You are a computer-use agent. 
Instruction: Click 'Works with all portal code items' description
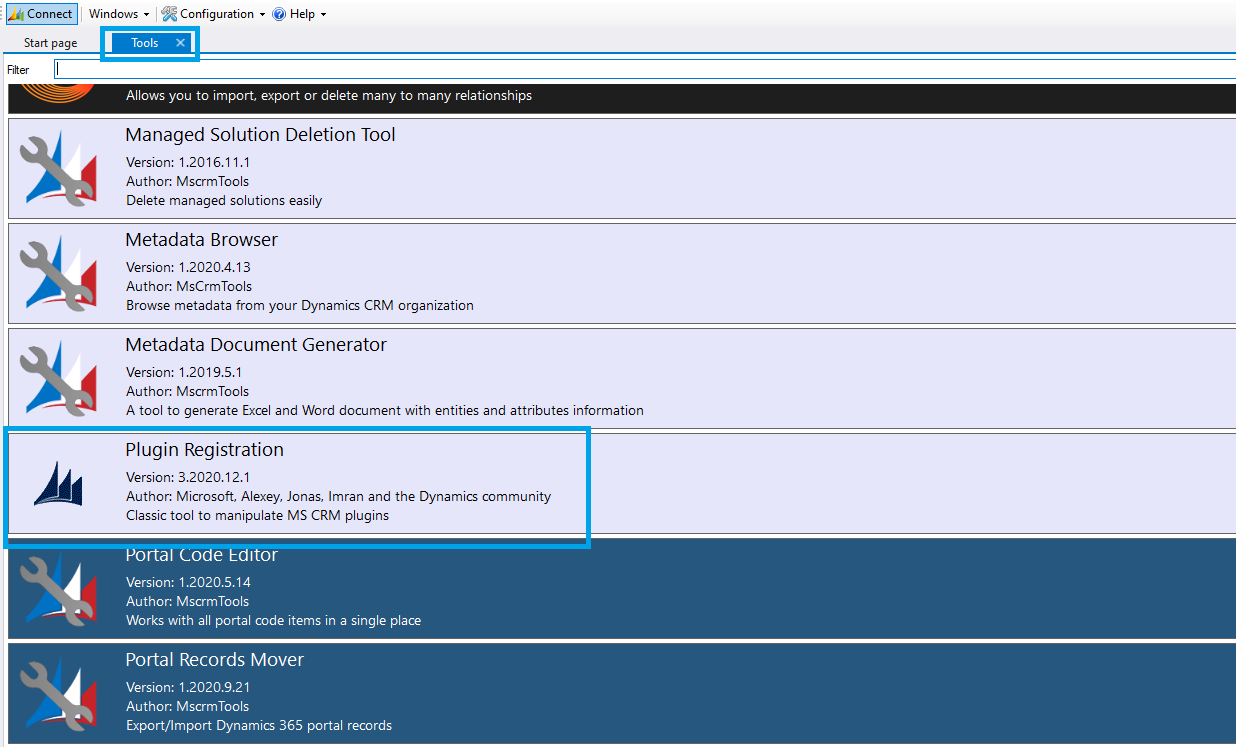point(273,620)
